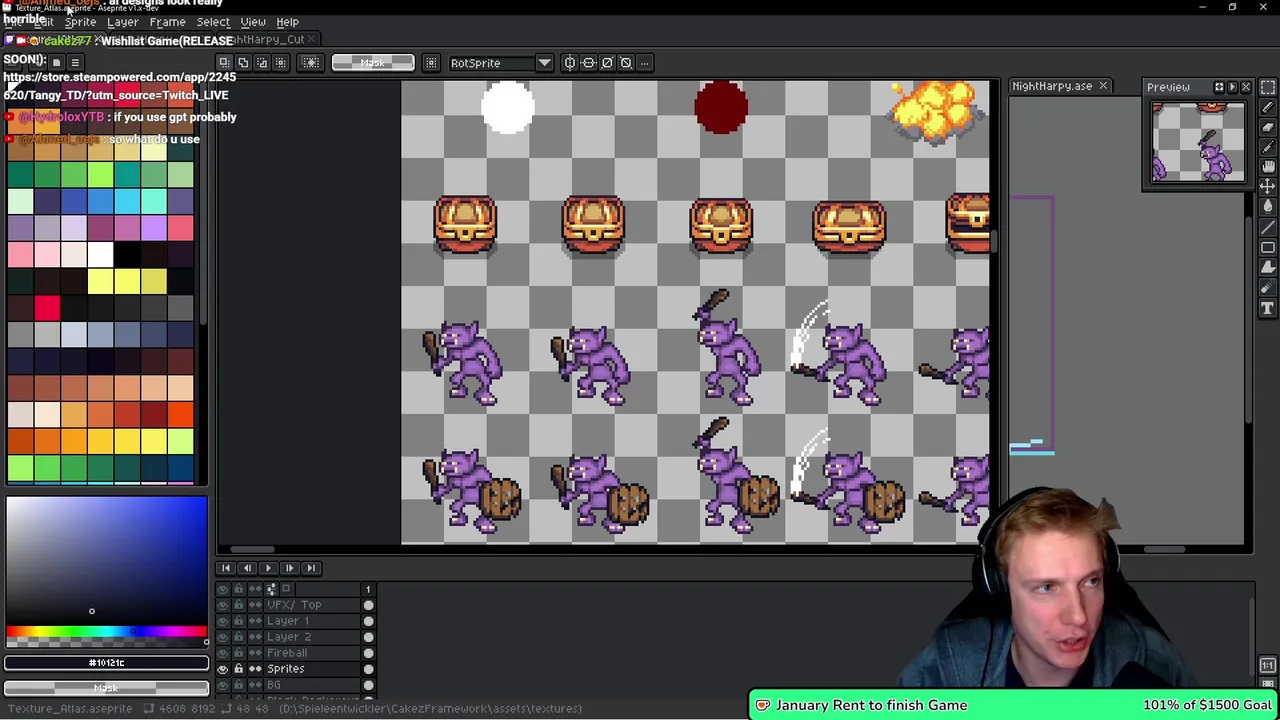This screenshot has height=720, width=1280.
Task: Open the palette options menu icon
Action: pos(74,61)
